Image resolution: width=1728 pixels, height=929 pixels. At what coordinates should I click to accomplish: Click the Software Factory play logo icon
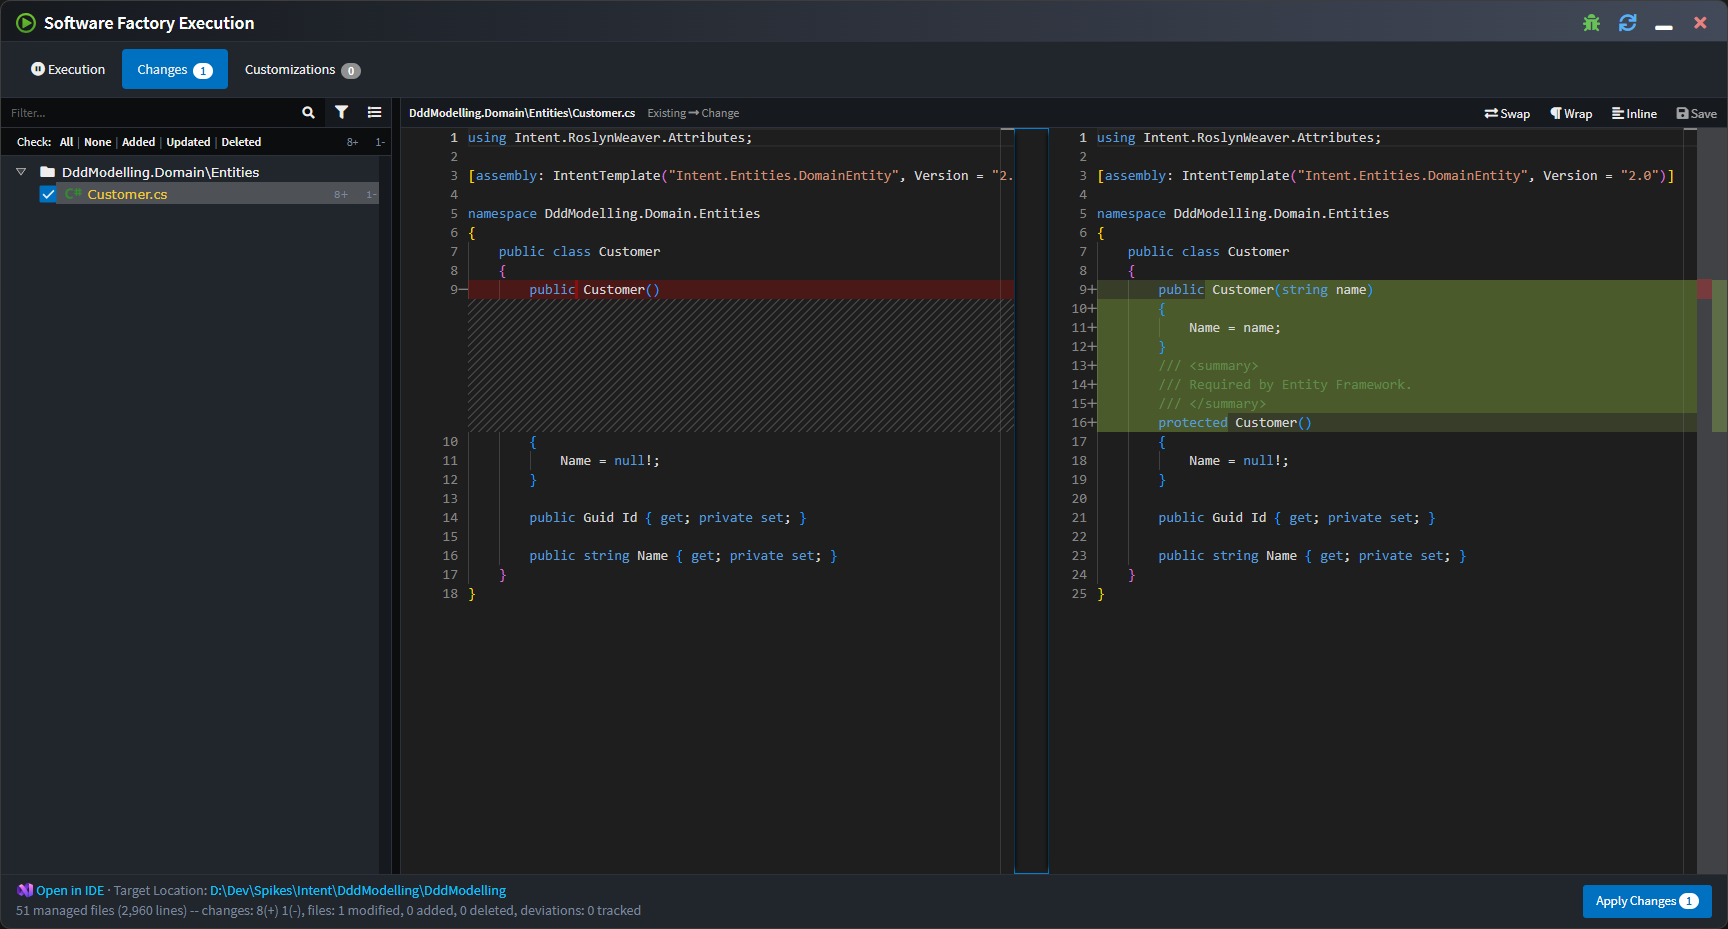coord(26,22)
